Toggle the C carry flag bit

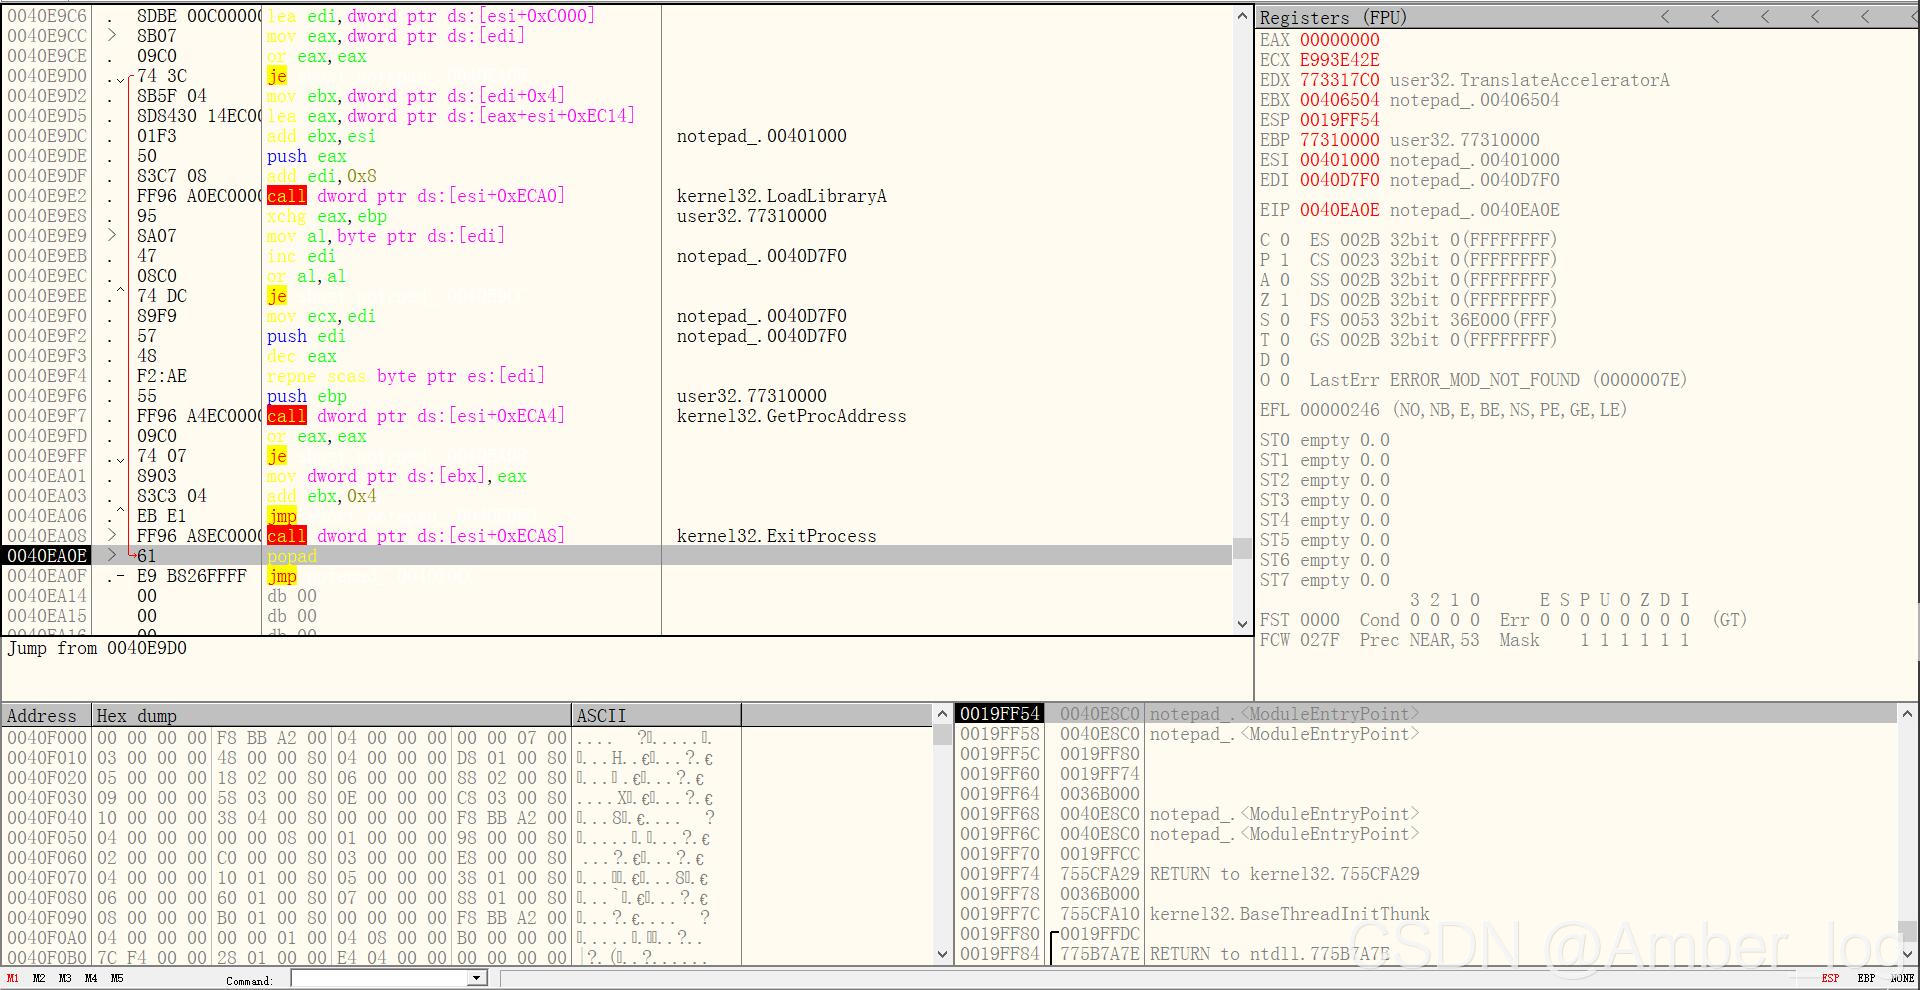(x=1285, y=240)
